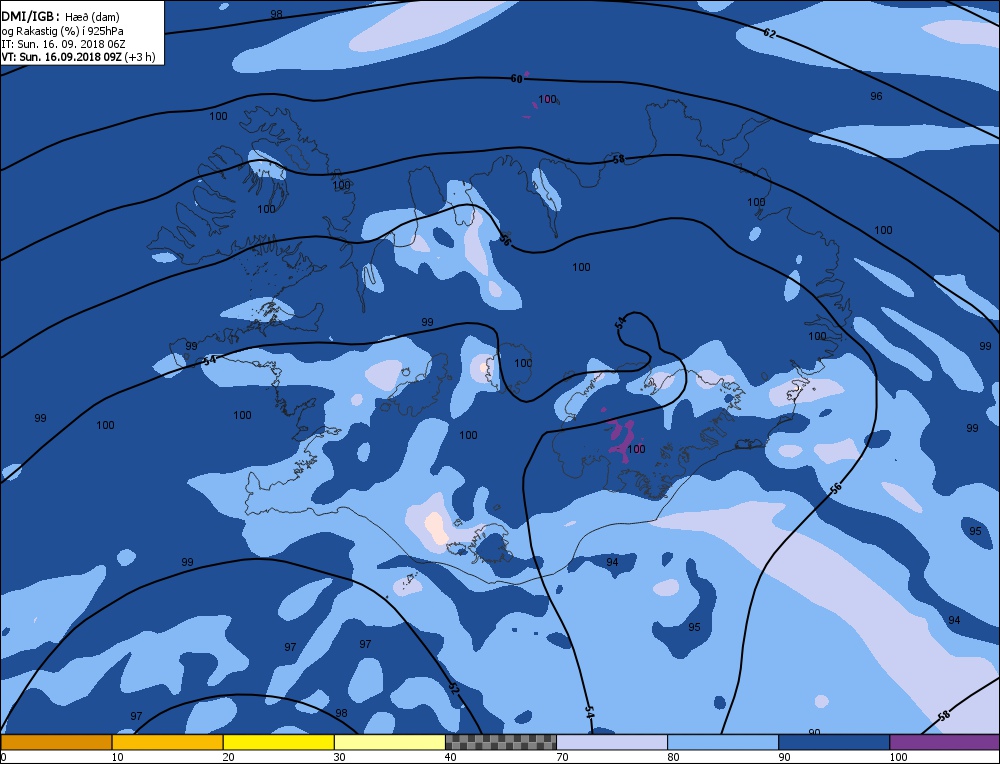
Task: Click the legend tick label '30'
Action: 339,757
